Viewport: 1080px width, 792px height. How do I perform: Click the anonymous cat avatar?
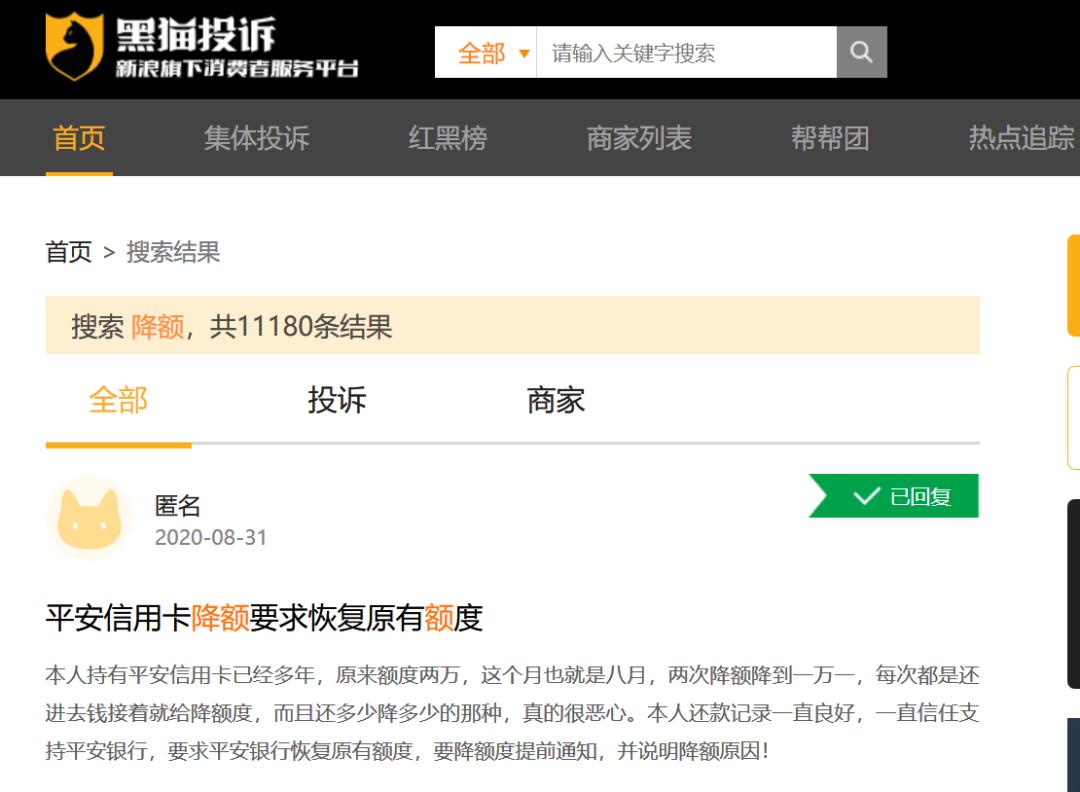88,517
